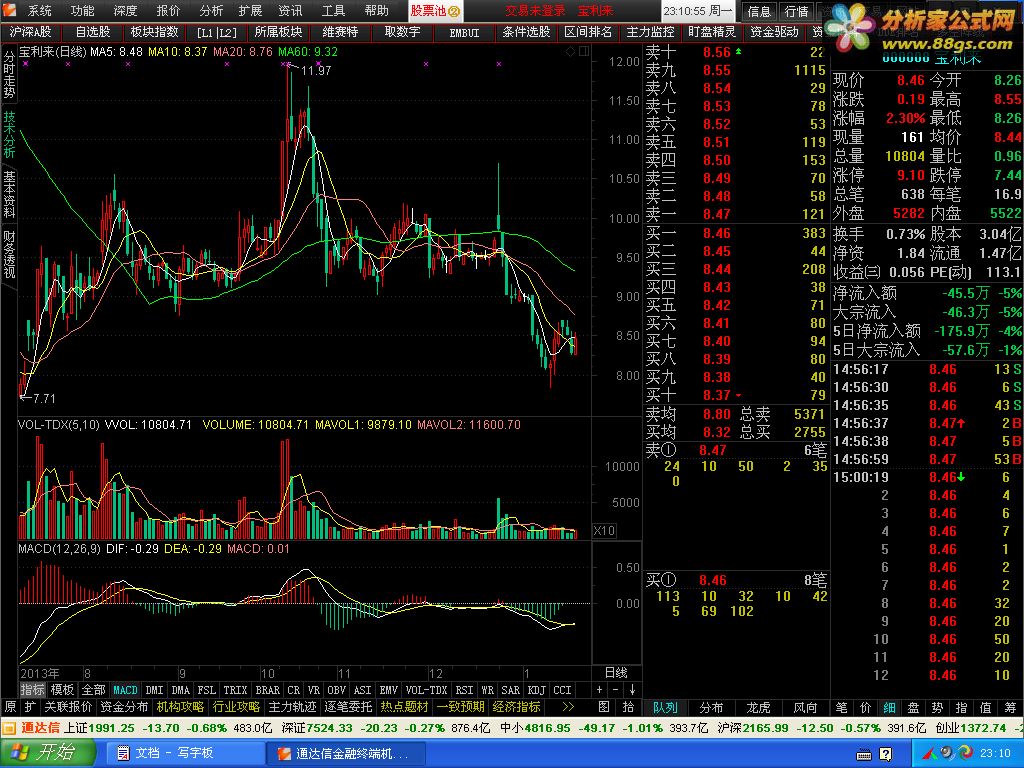1024x768 pixels.
Task: Select the MACD indicator tab
Action: click(x=125, y=690)
